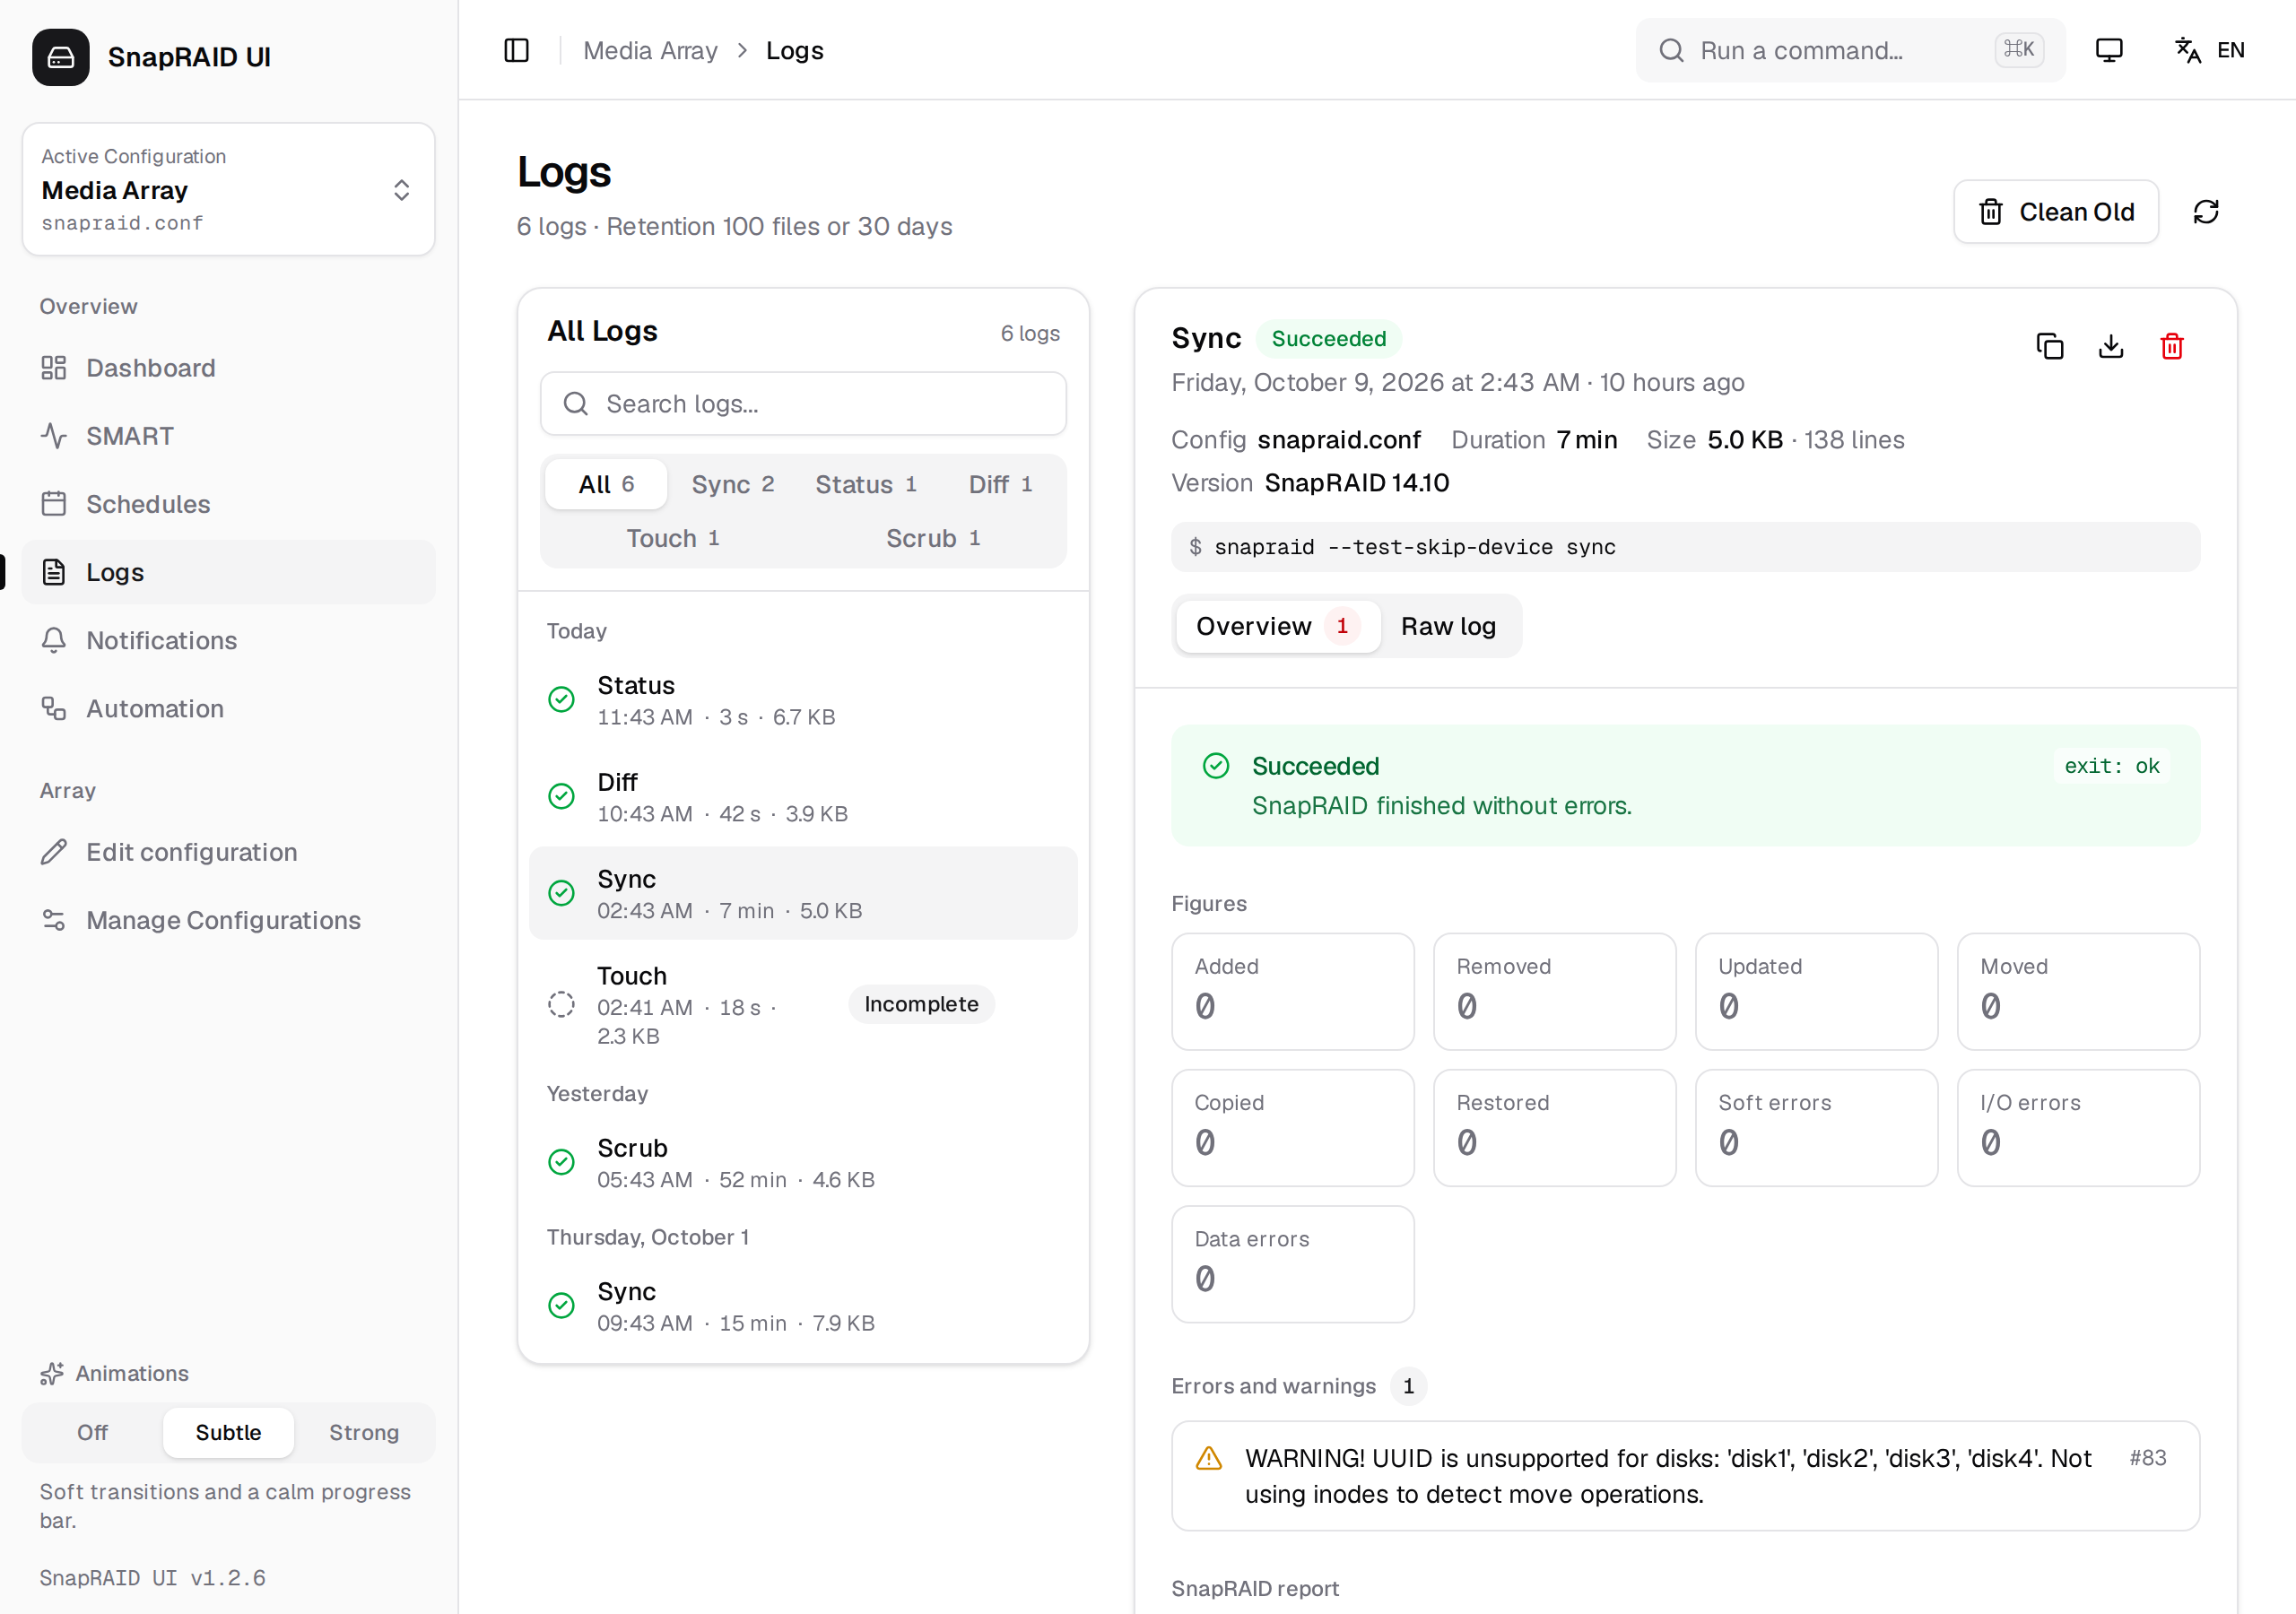This screenshot has height=1614, width=2296.
Task: Filter logs by Diff 1
Action: [x=1000, y=484]
